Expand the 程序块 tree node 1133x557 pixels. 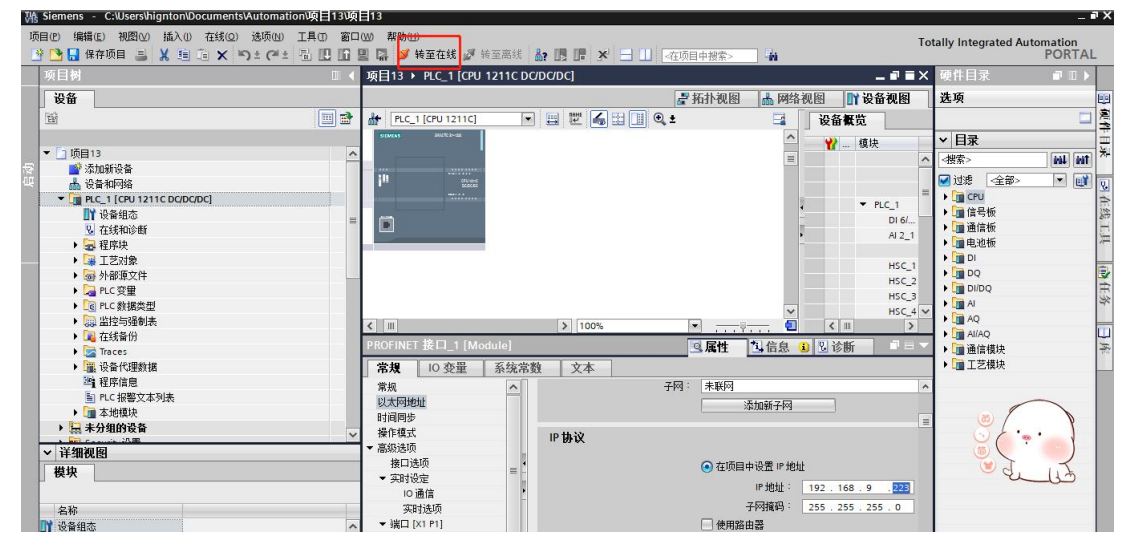click(77, 245)
